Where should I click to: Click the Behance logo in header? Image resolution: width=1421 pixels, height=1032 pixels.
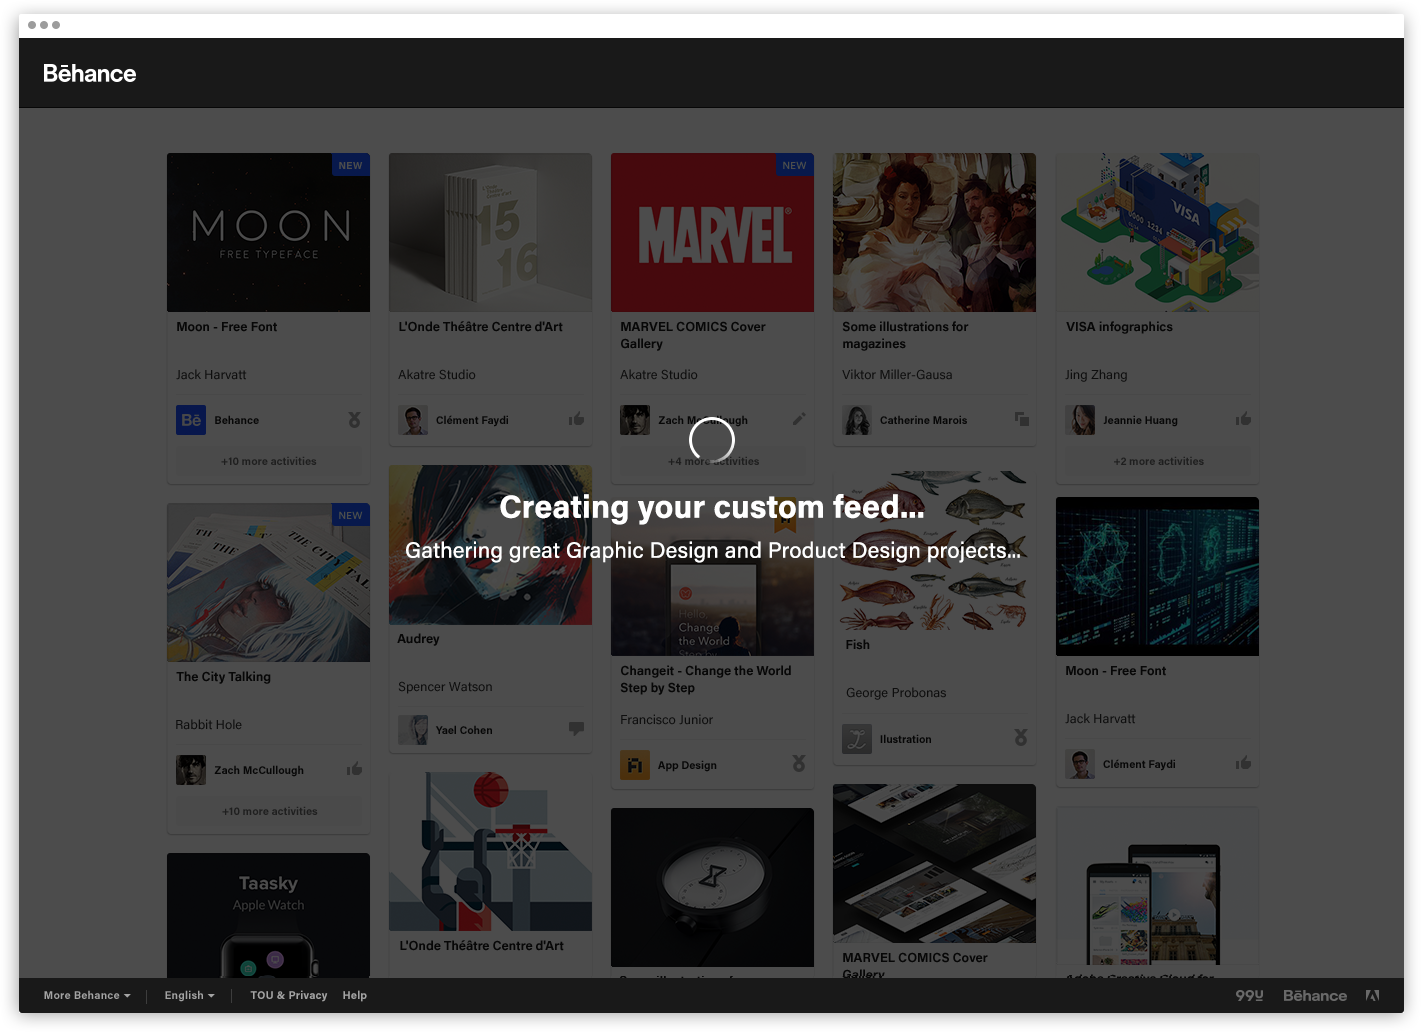tap(89, 73)
